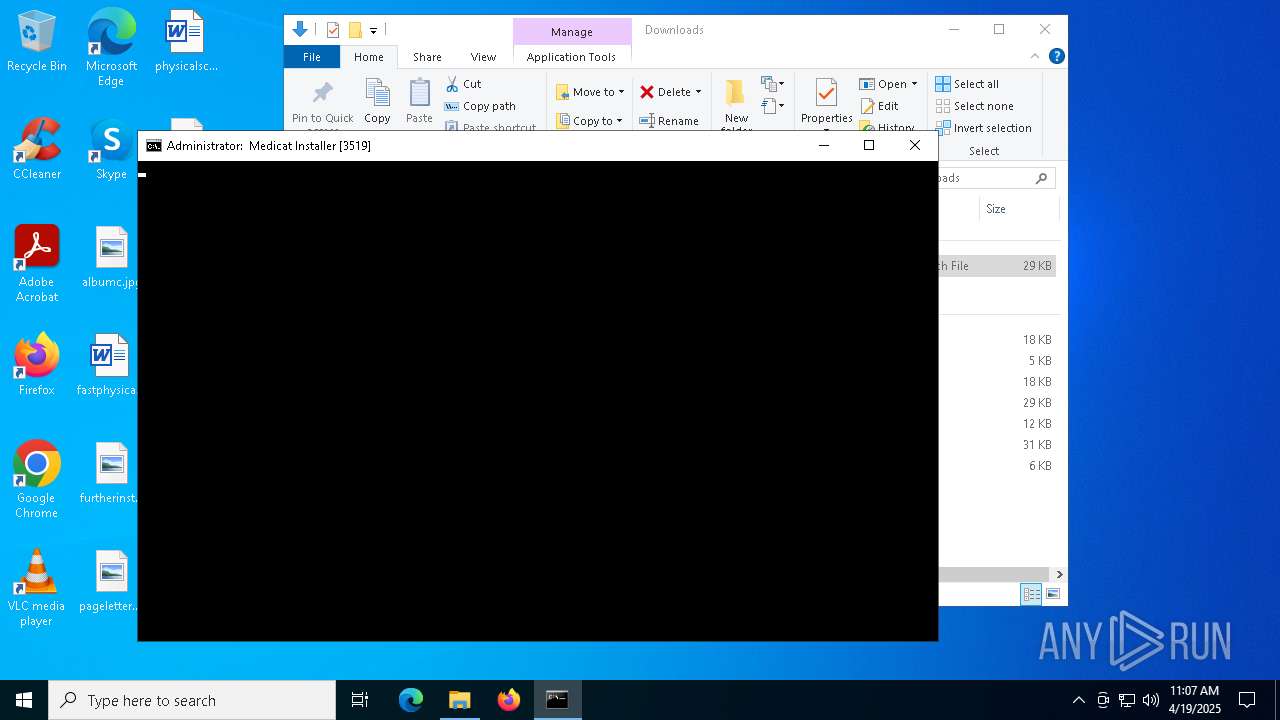This screenshot has width=1280, height=720.
Task: Open the Google Chrome desktop shortcut
Action: pyautogui.click(x=37, y=480)
